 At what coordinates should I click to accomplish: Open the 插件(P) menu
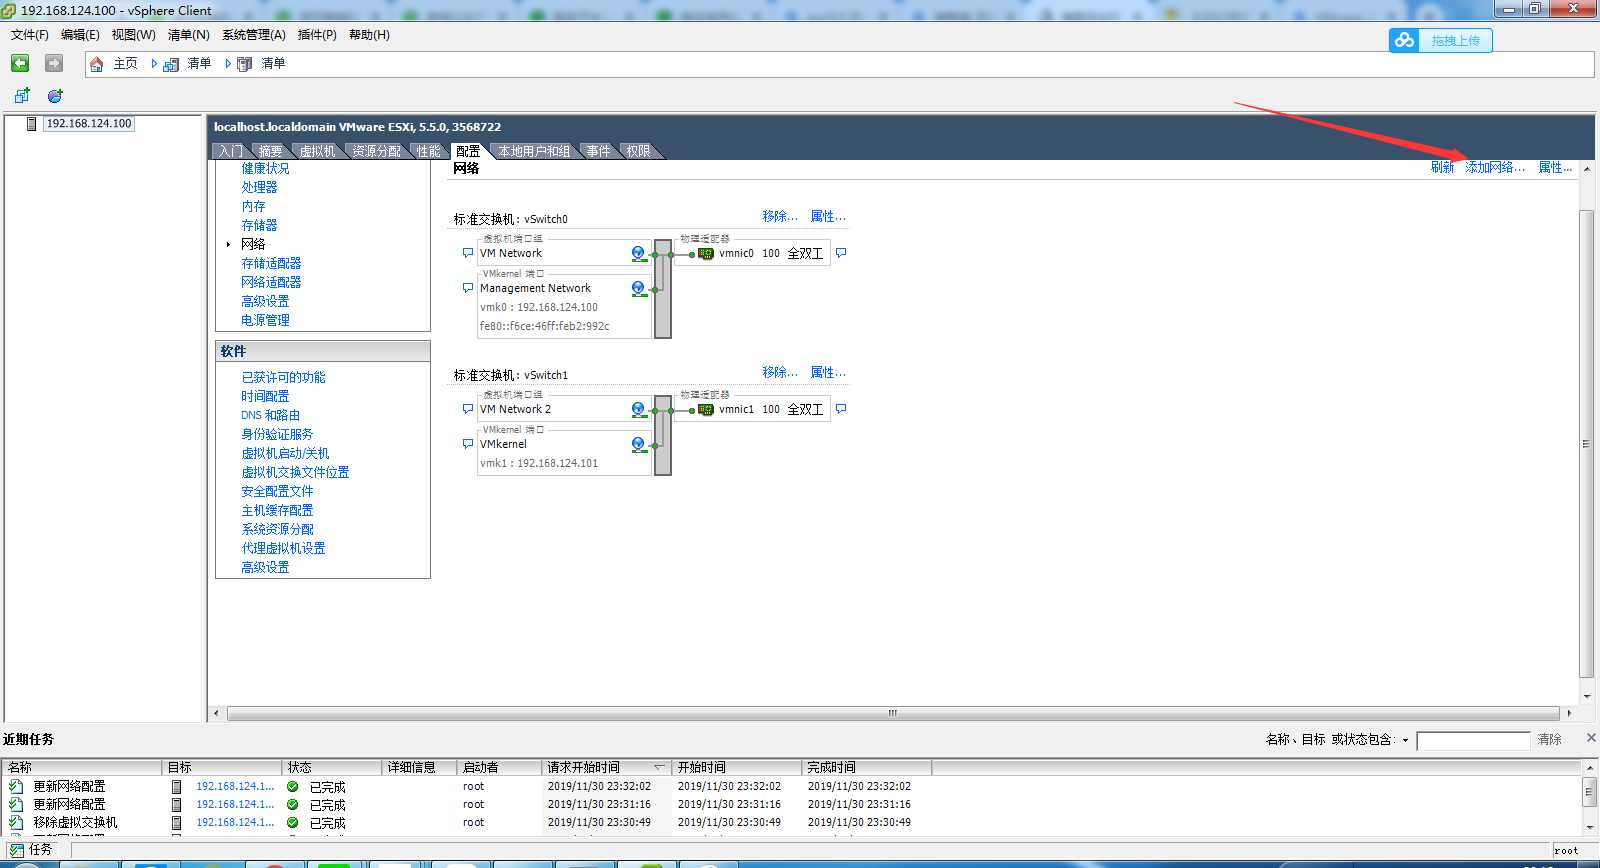click(x=317, y=35)
